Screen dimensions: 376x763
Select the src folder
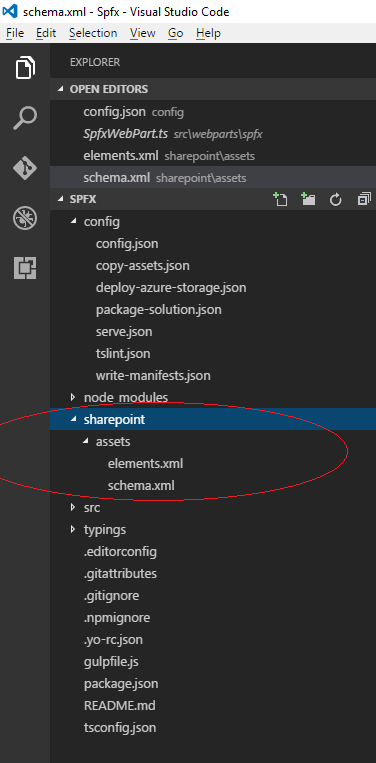click(92, 508)
